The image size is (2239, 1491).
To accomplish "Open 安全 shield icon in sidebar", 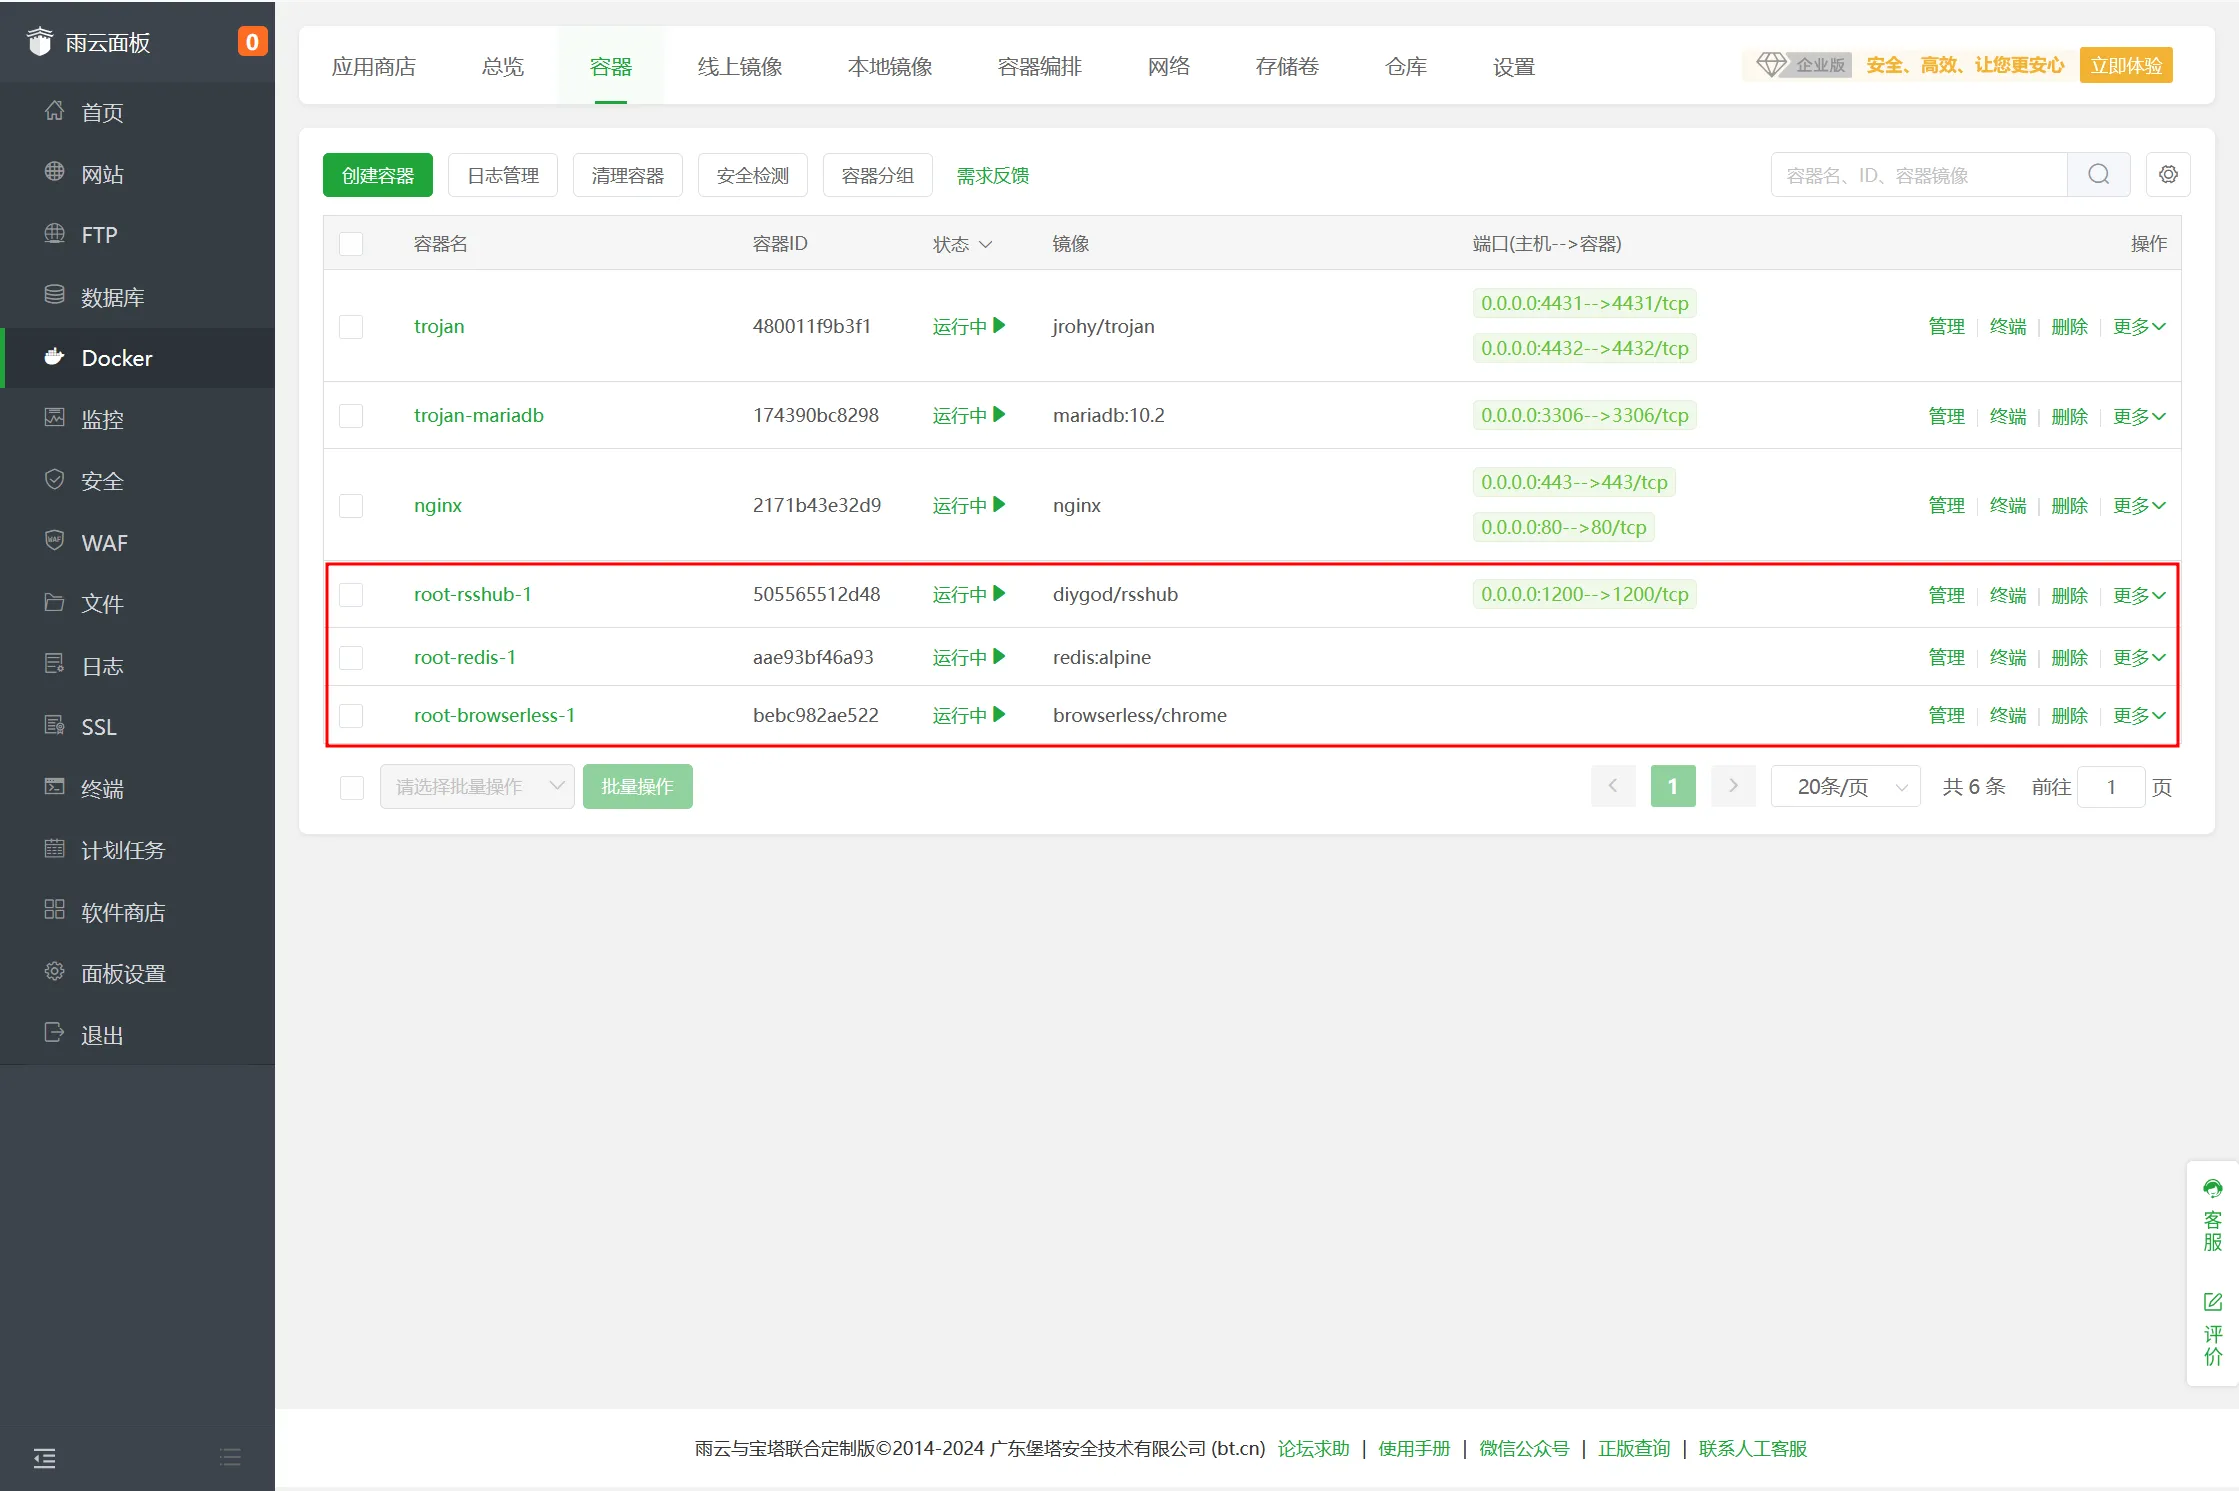I will (x=55, y=480).
